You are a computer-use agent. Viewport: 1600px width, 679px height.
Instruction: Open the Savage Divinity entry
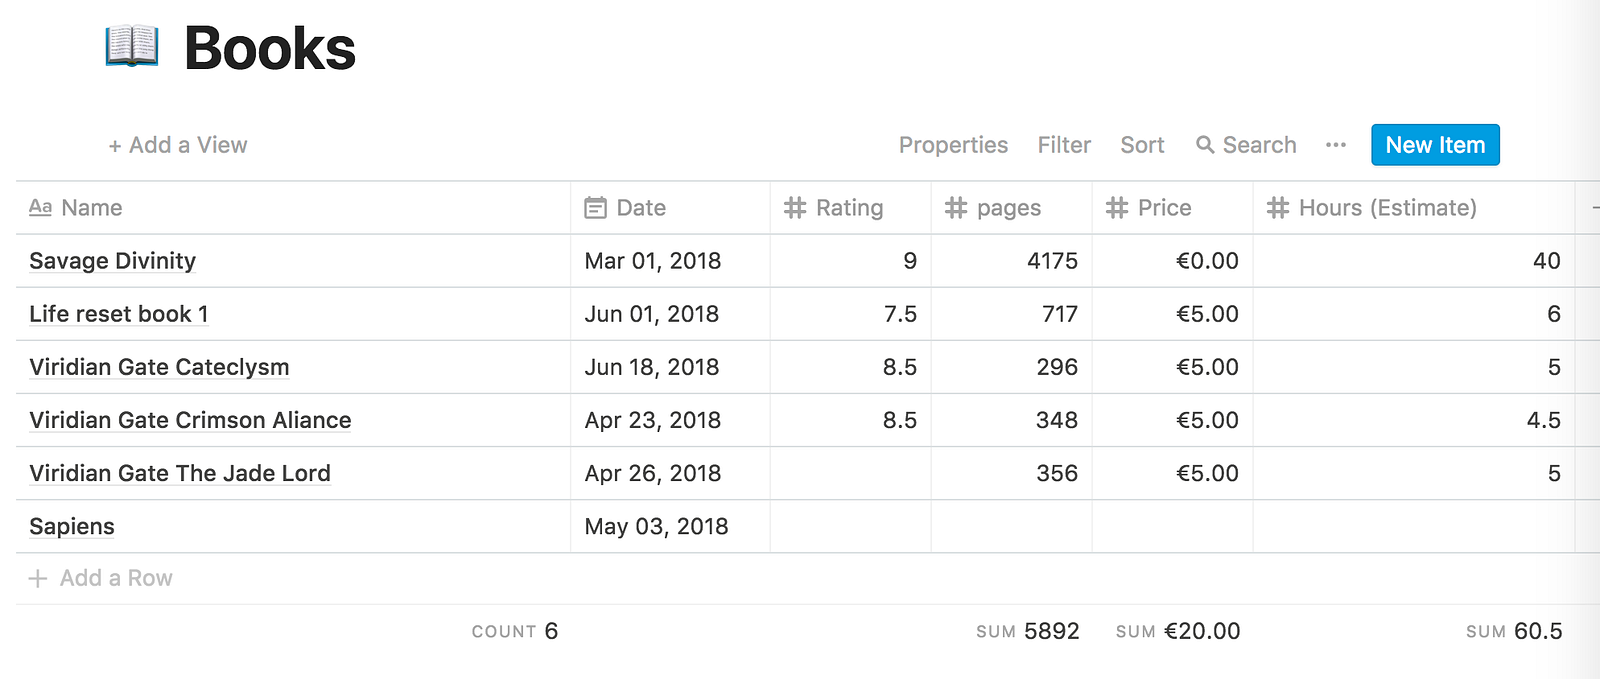coord(113,261)
